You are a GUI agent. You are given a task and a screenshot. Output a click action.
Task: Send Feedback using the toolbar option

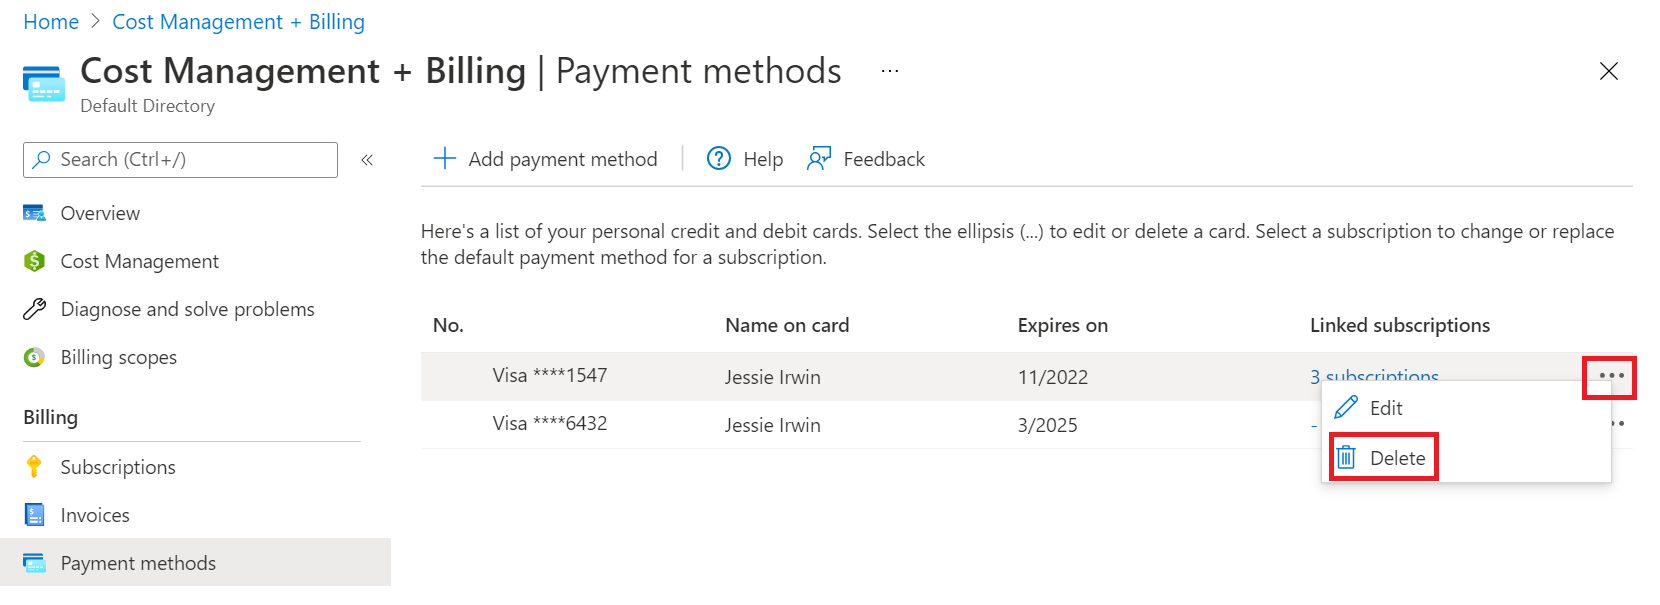click(884, 158)
